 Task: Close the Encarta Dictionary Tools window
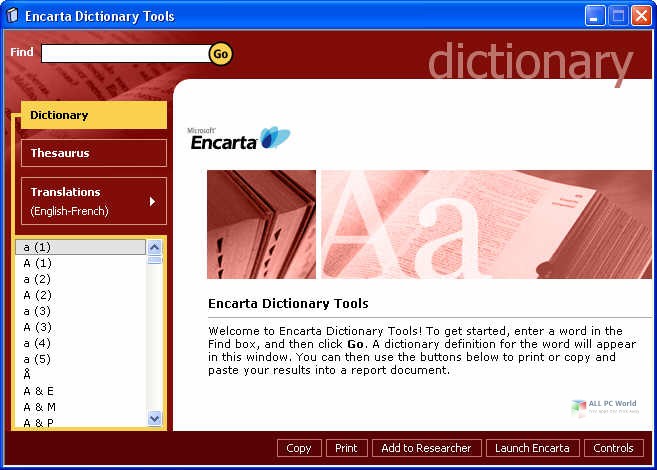641,16
